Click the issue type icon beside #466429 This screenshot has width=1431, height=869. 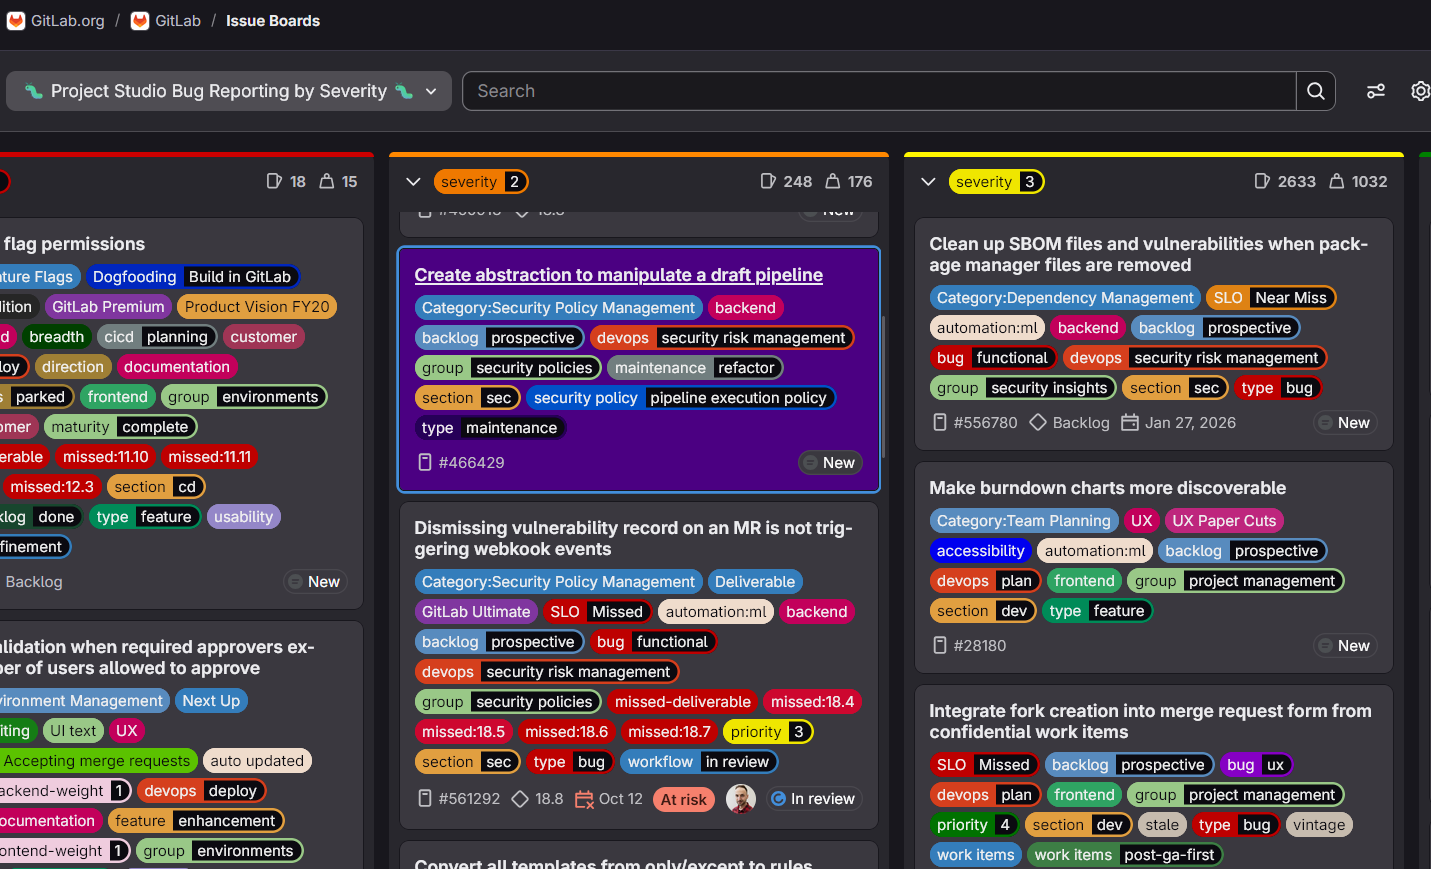[x=425, y=462]
